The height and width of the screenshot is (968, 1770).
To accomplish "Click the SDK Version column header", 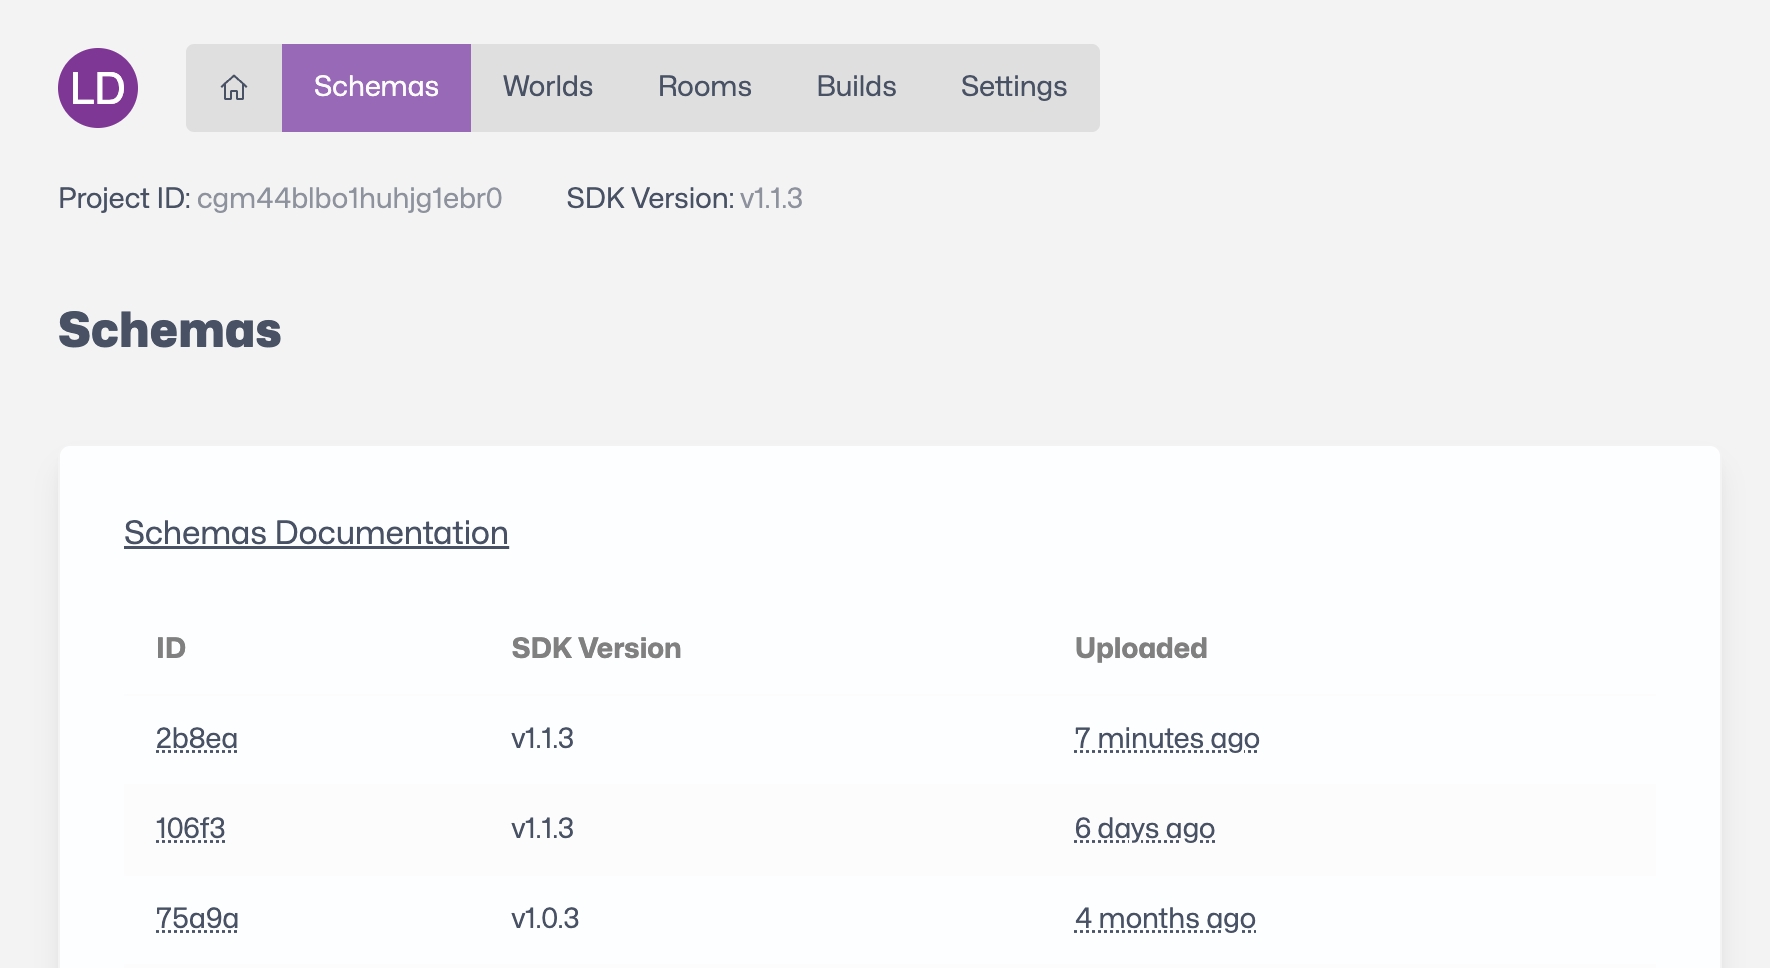I will (596, 648).
